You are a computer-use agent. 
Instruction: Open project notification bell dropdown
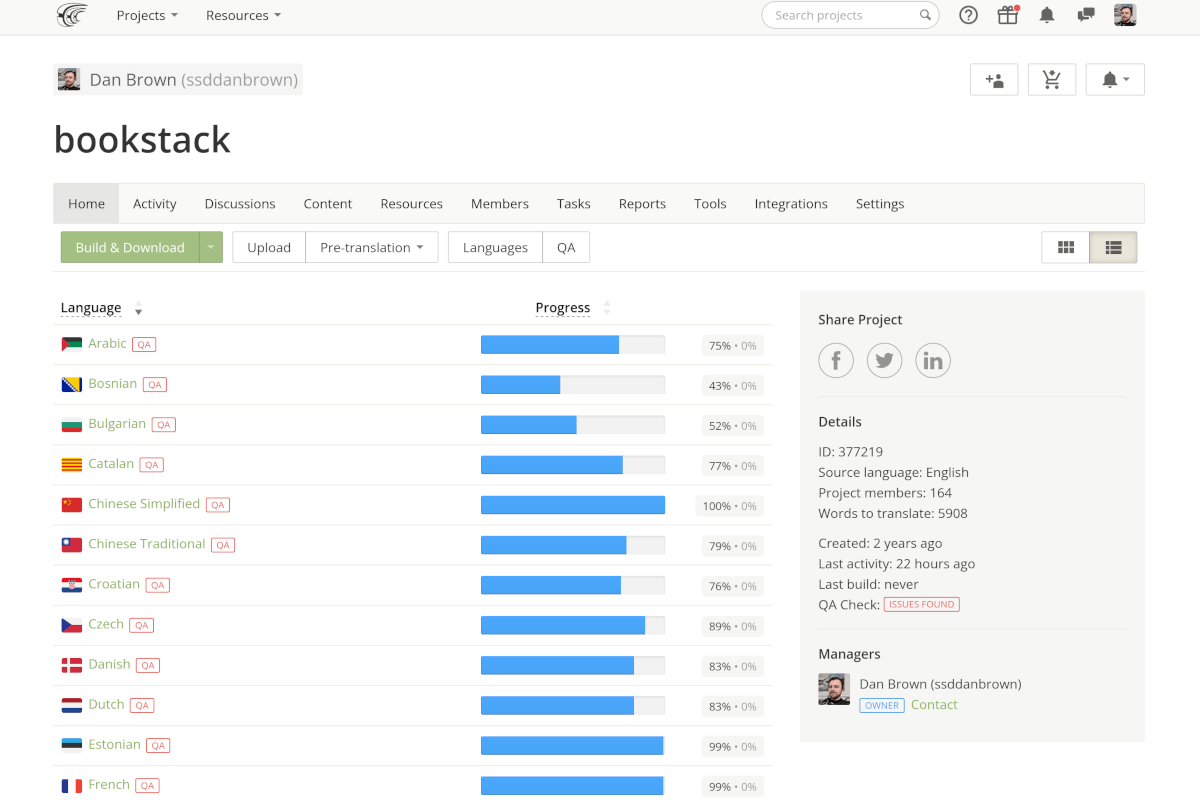coord(1115,80)
